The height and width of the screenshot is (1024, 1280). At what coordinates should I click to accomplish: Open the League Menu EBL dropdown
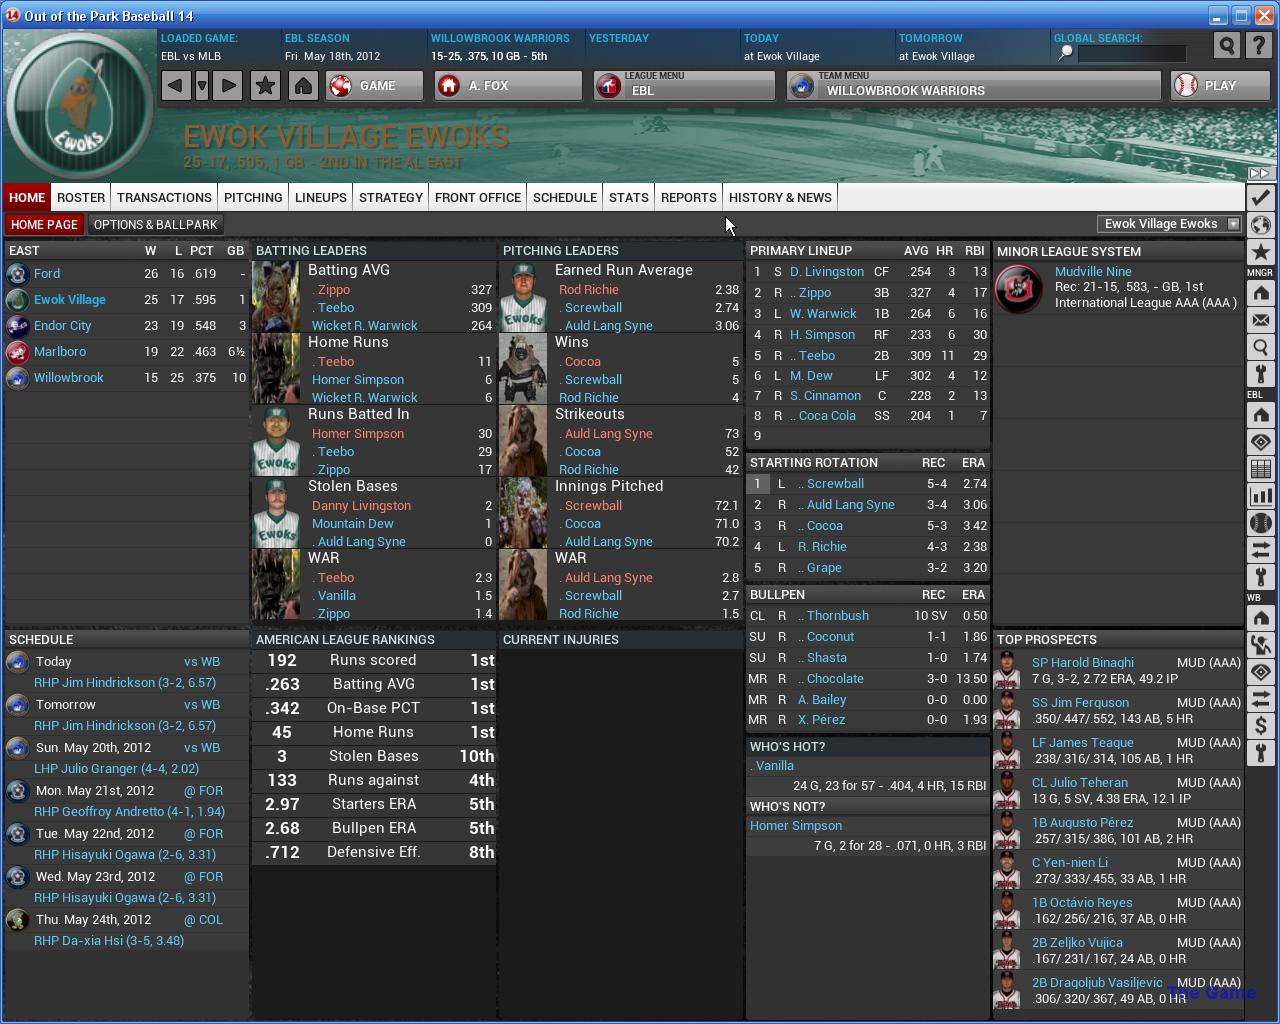684,86
